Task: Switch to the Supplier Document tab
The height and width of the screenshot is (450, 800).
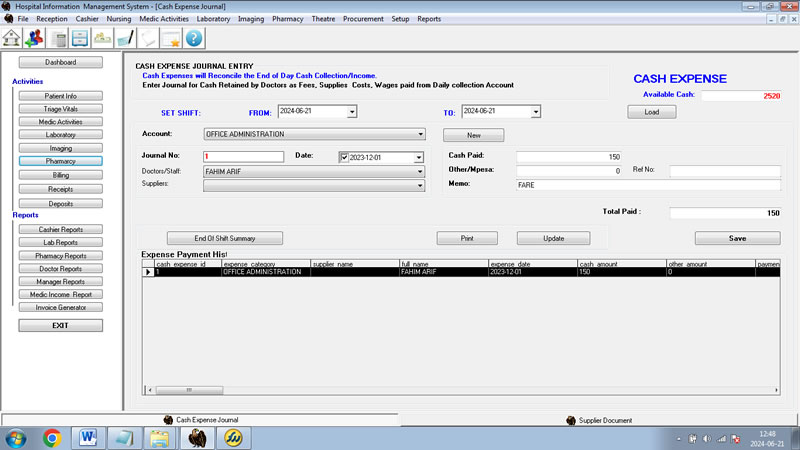Action: (599, 420)
